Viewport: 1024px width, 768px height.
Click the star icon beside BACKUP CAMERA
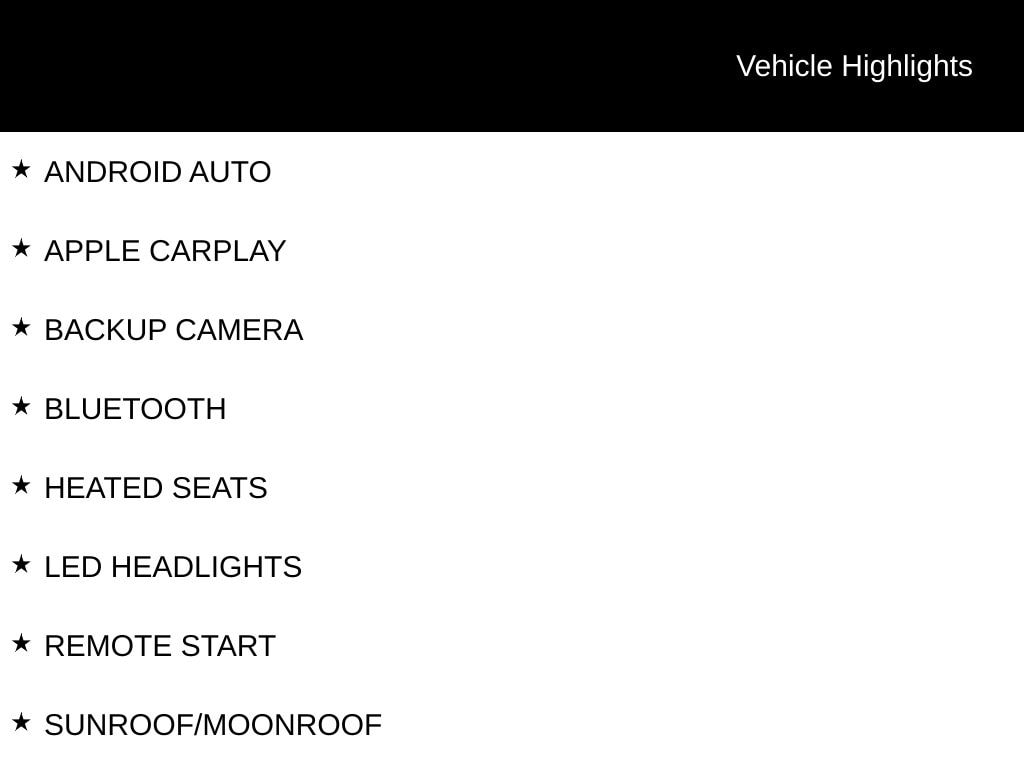[21, 327]
